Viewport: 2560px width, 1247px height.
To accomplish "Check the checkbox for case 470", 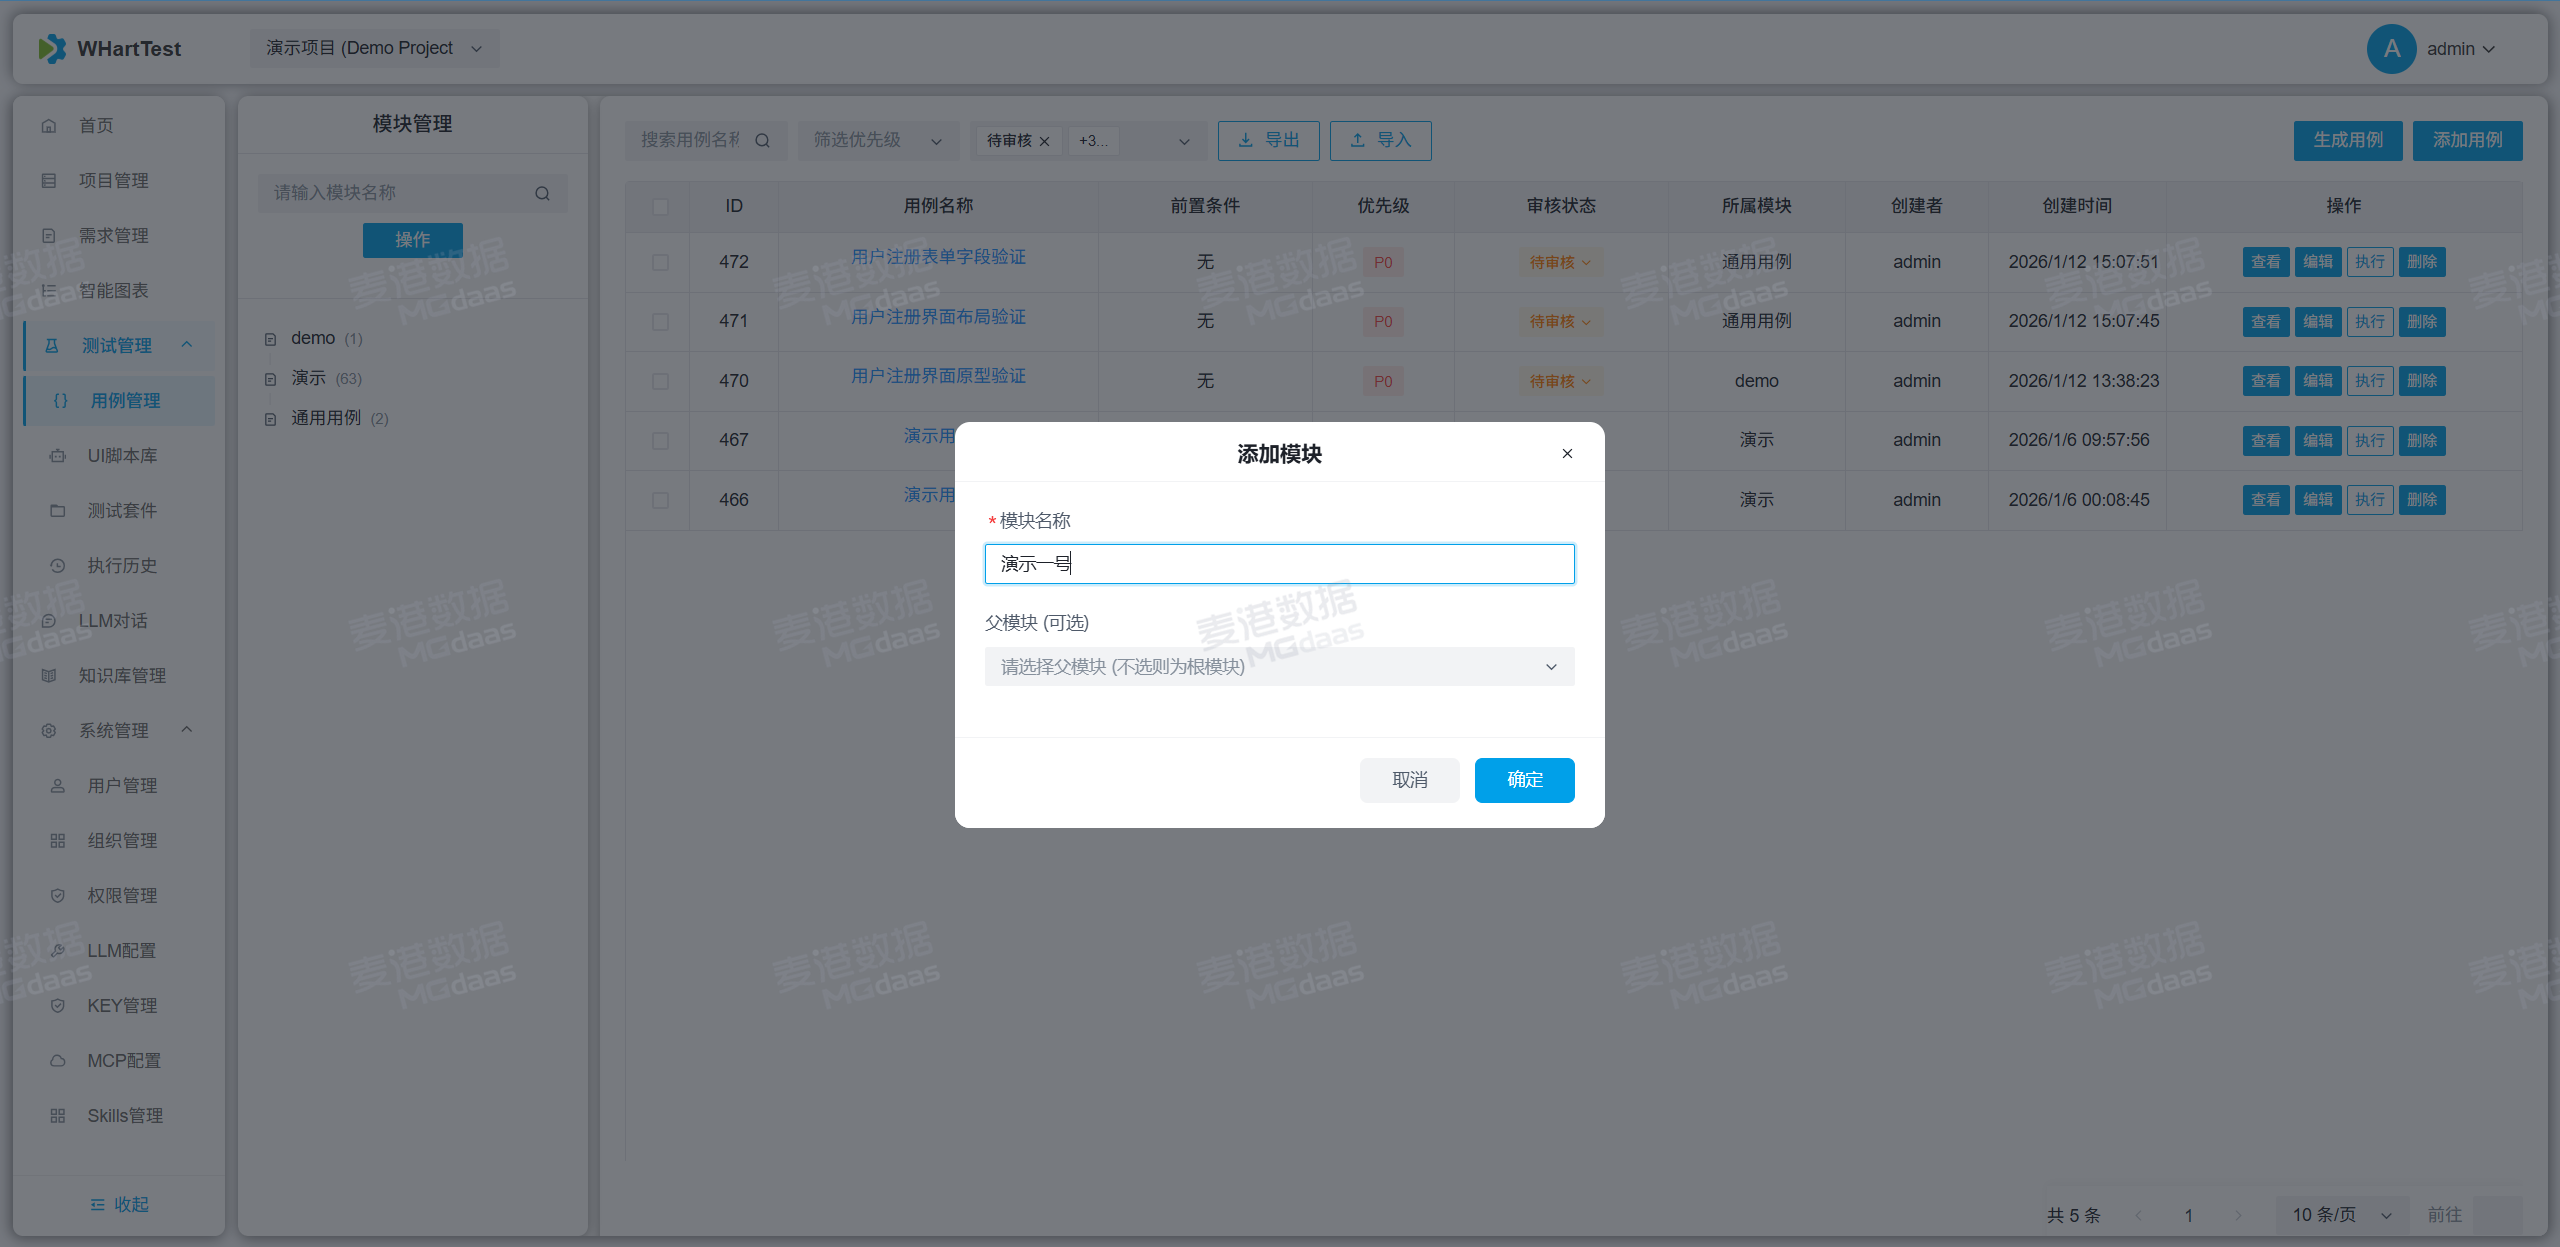I will [660, 381].
